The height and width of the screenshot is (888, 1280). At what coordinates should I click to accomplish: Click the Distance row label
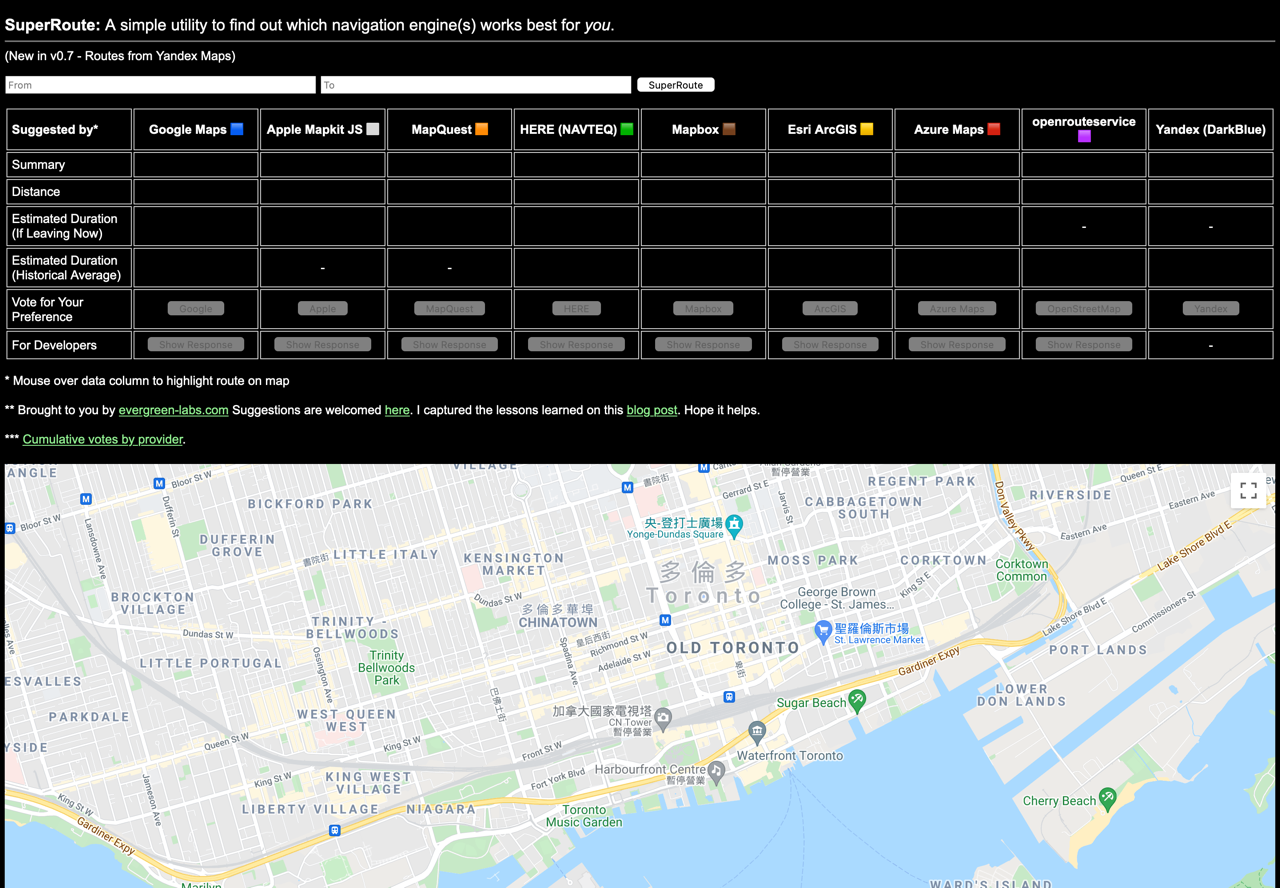coord(36,192)
